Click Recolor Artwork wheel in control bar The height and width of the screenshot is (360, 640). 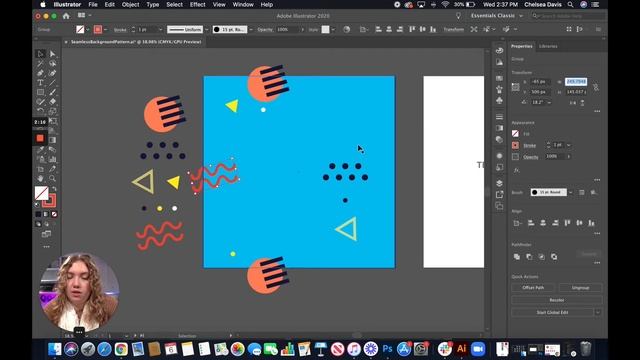click(x=347, y=29)
